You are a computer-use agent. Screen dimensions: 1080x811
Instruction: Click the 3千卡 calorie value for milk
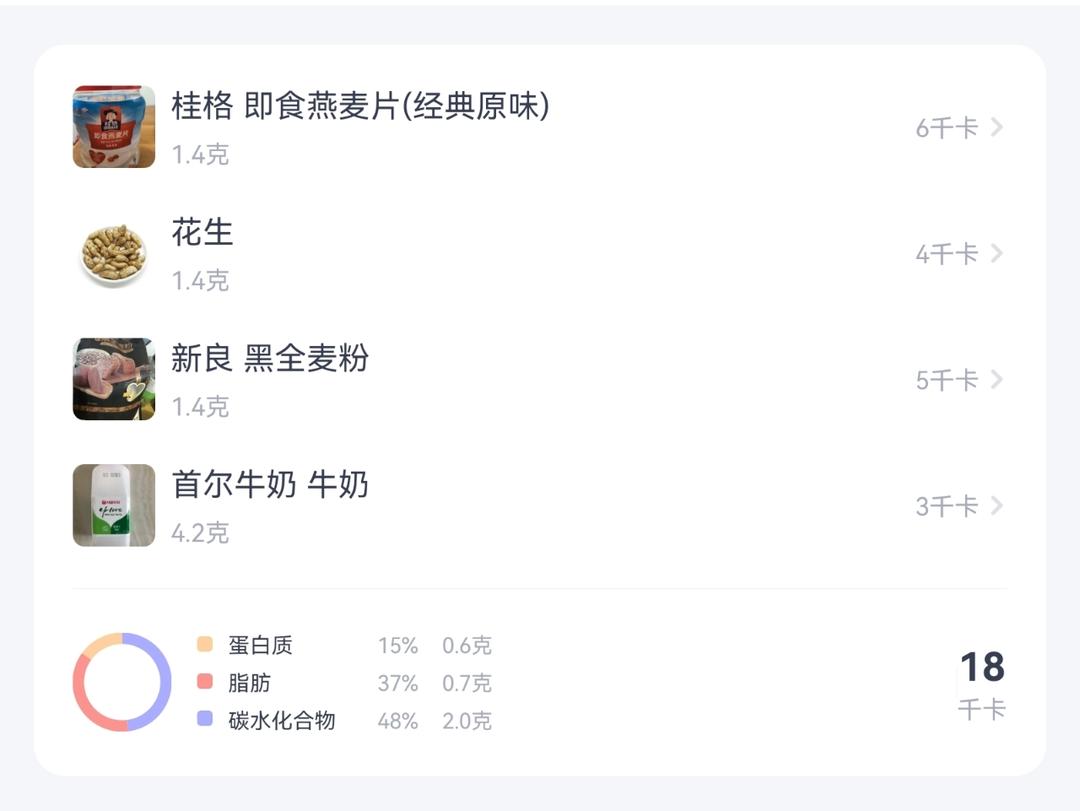946,507
